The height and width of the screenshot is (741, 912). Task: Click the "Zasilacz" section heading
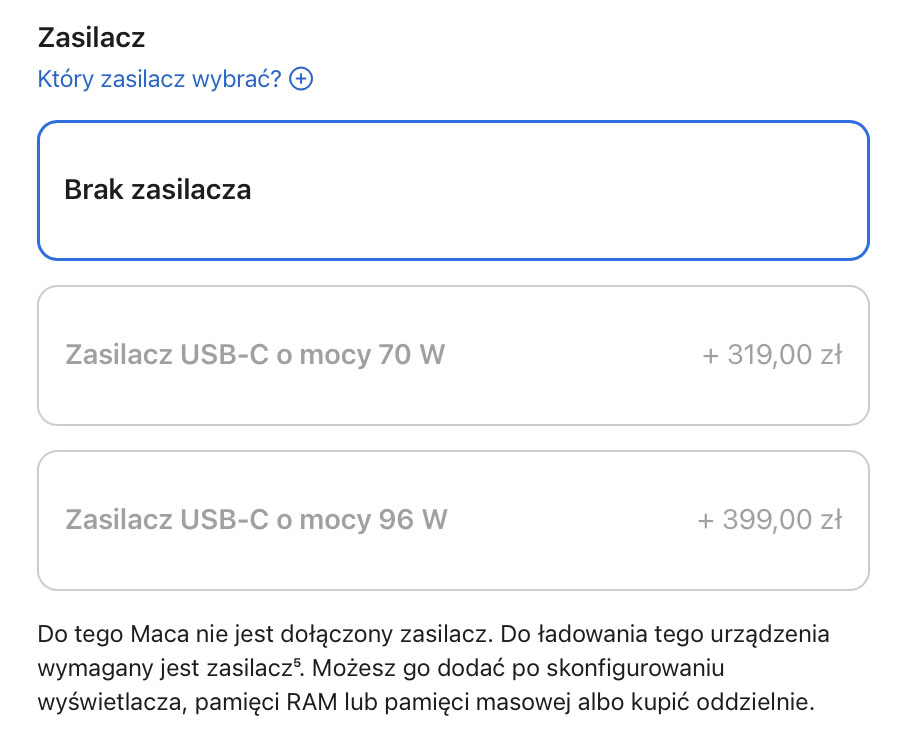(x=91, y=38)
